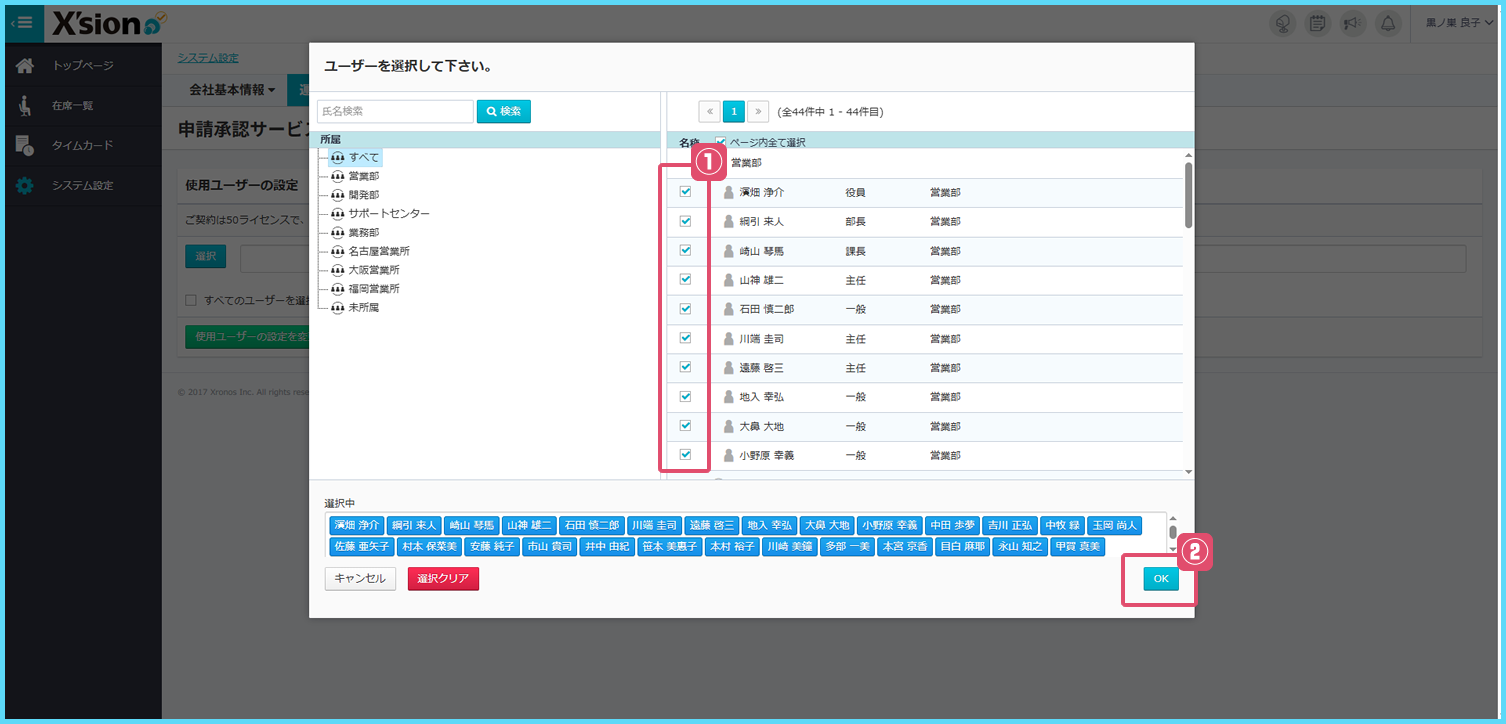
Task: Click the OK button
Action: click(x=1160, y=578)
